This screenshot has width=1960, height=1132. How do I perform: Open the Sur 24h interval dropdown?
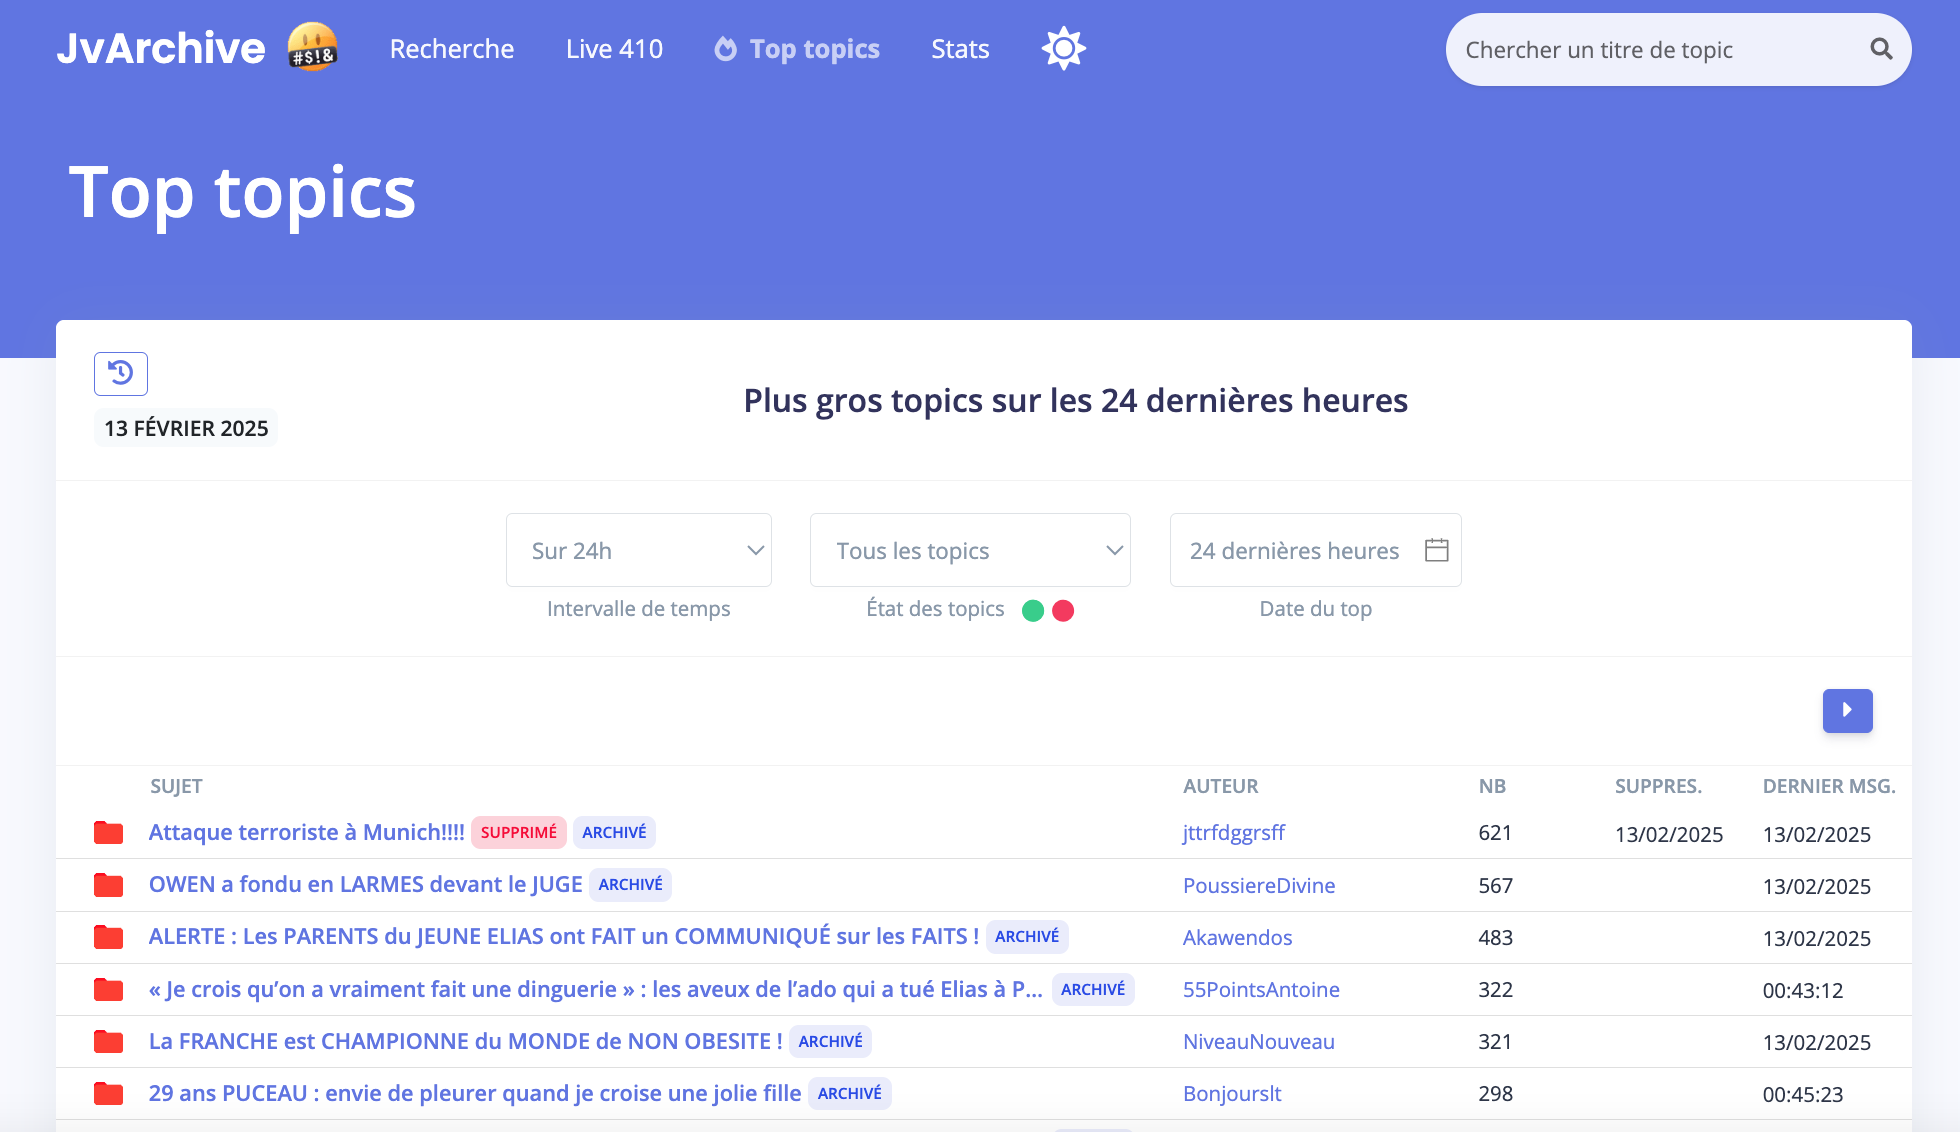[638, 549]
